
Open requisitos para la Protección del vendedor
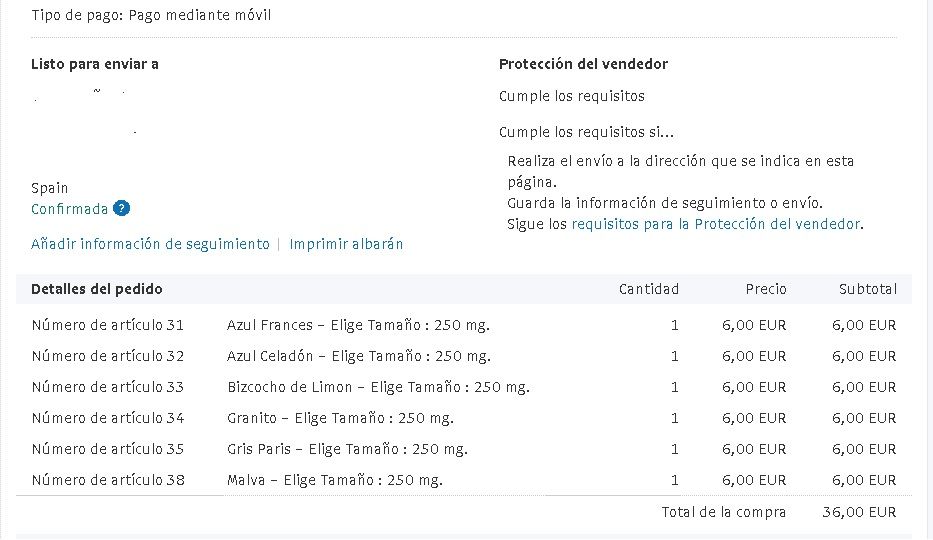[x=716, y=224]
